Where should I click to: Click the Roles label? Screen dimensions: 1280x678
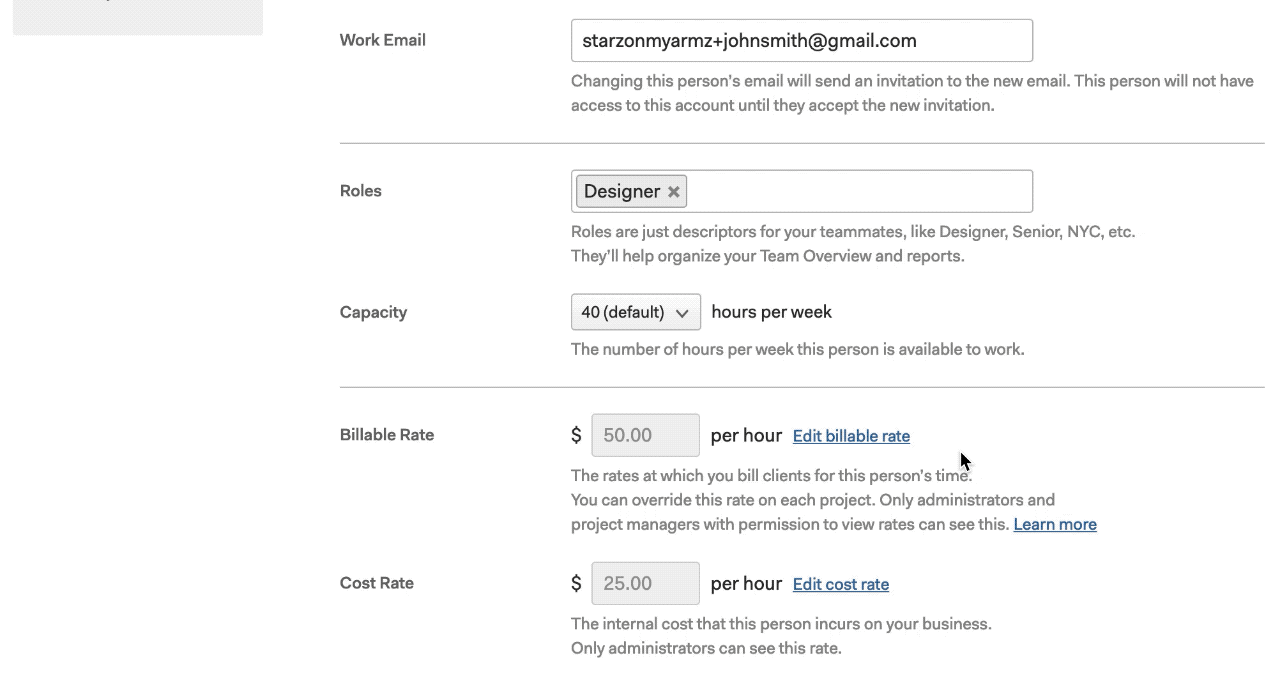[x=361, y=191]
